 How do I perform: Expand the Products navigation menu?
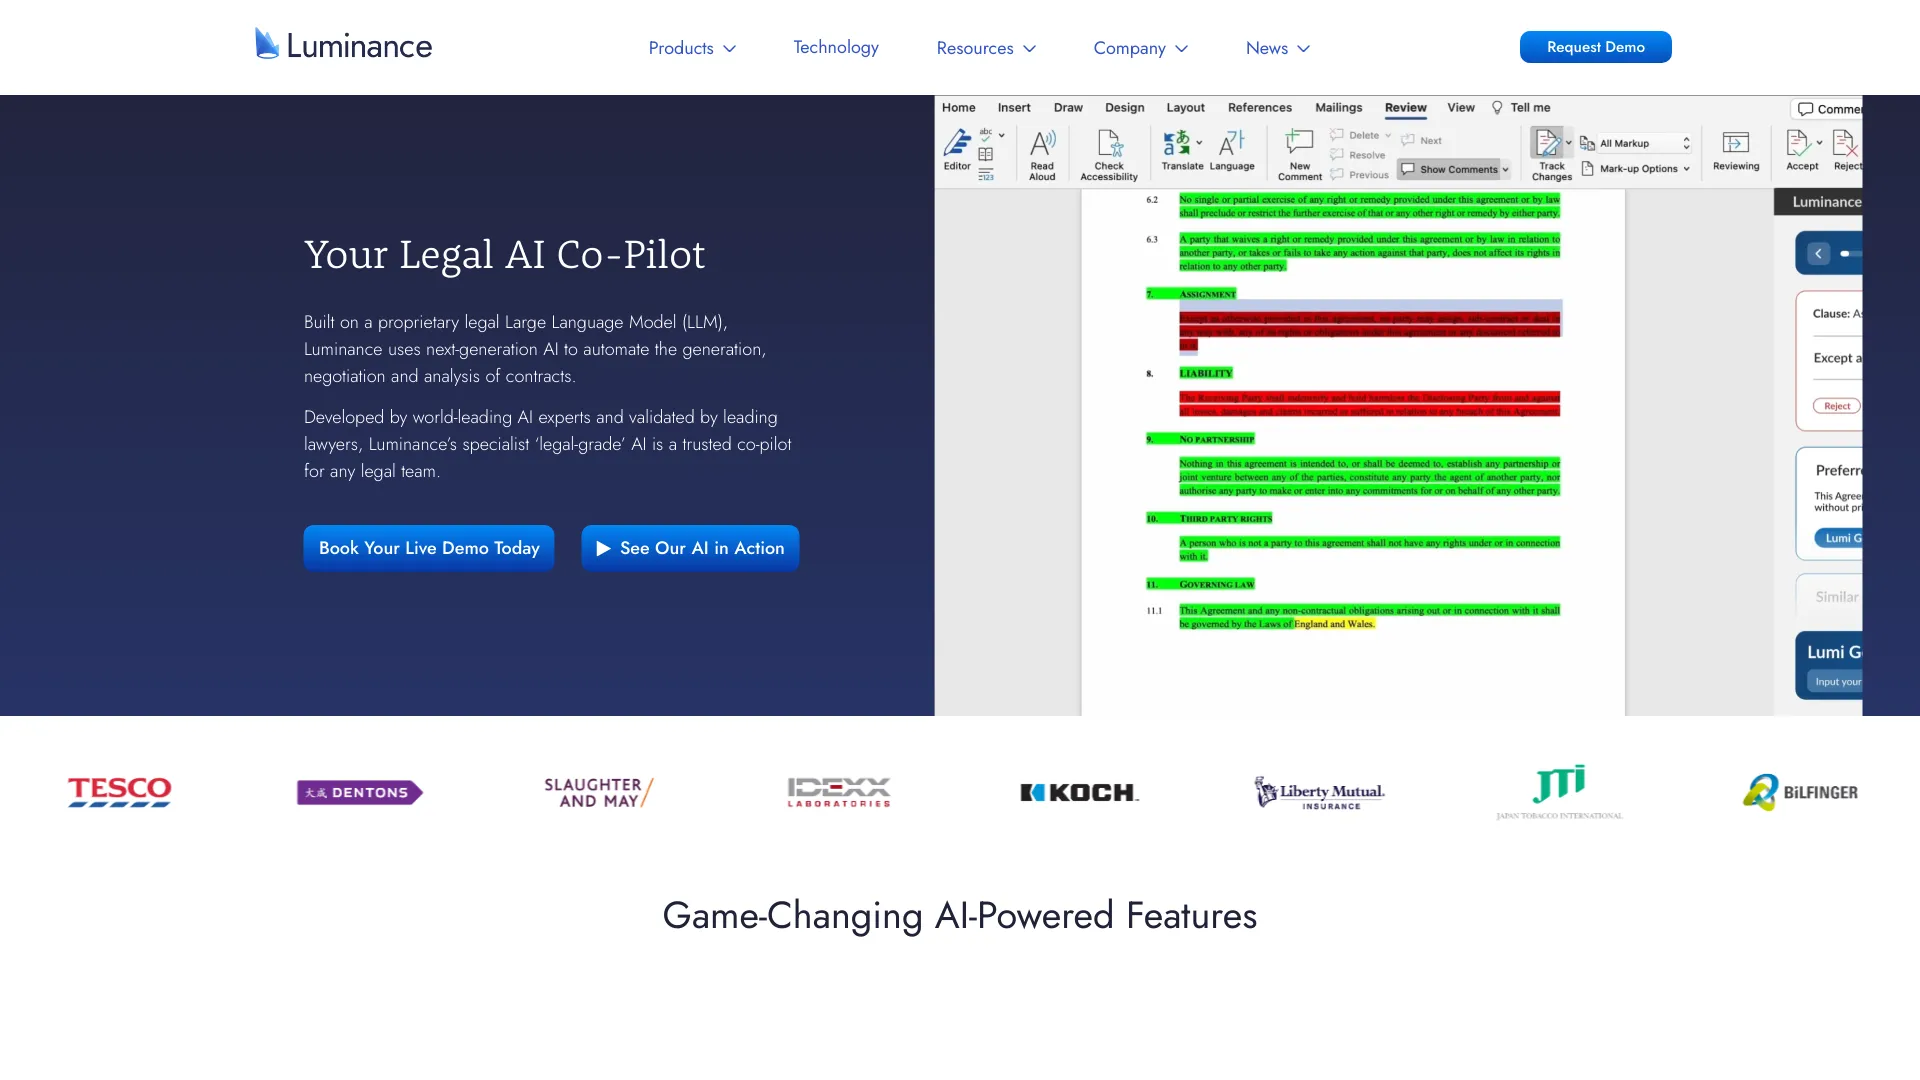click(x=692, y=47)
